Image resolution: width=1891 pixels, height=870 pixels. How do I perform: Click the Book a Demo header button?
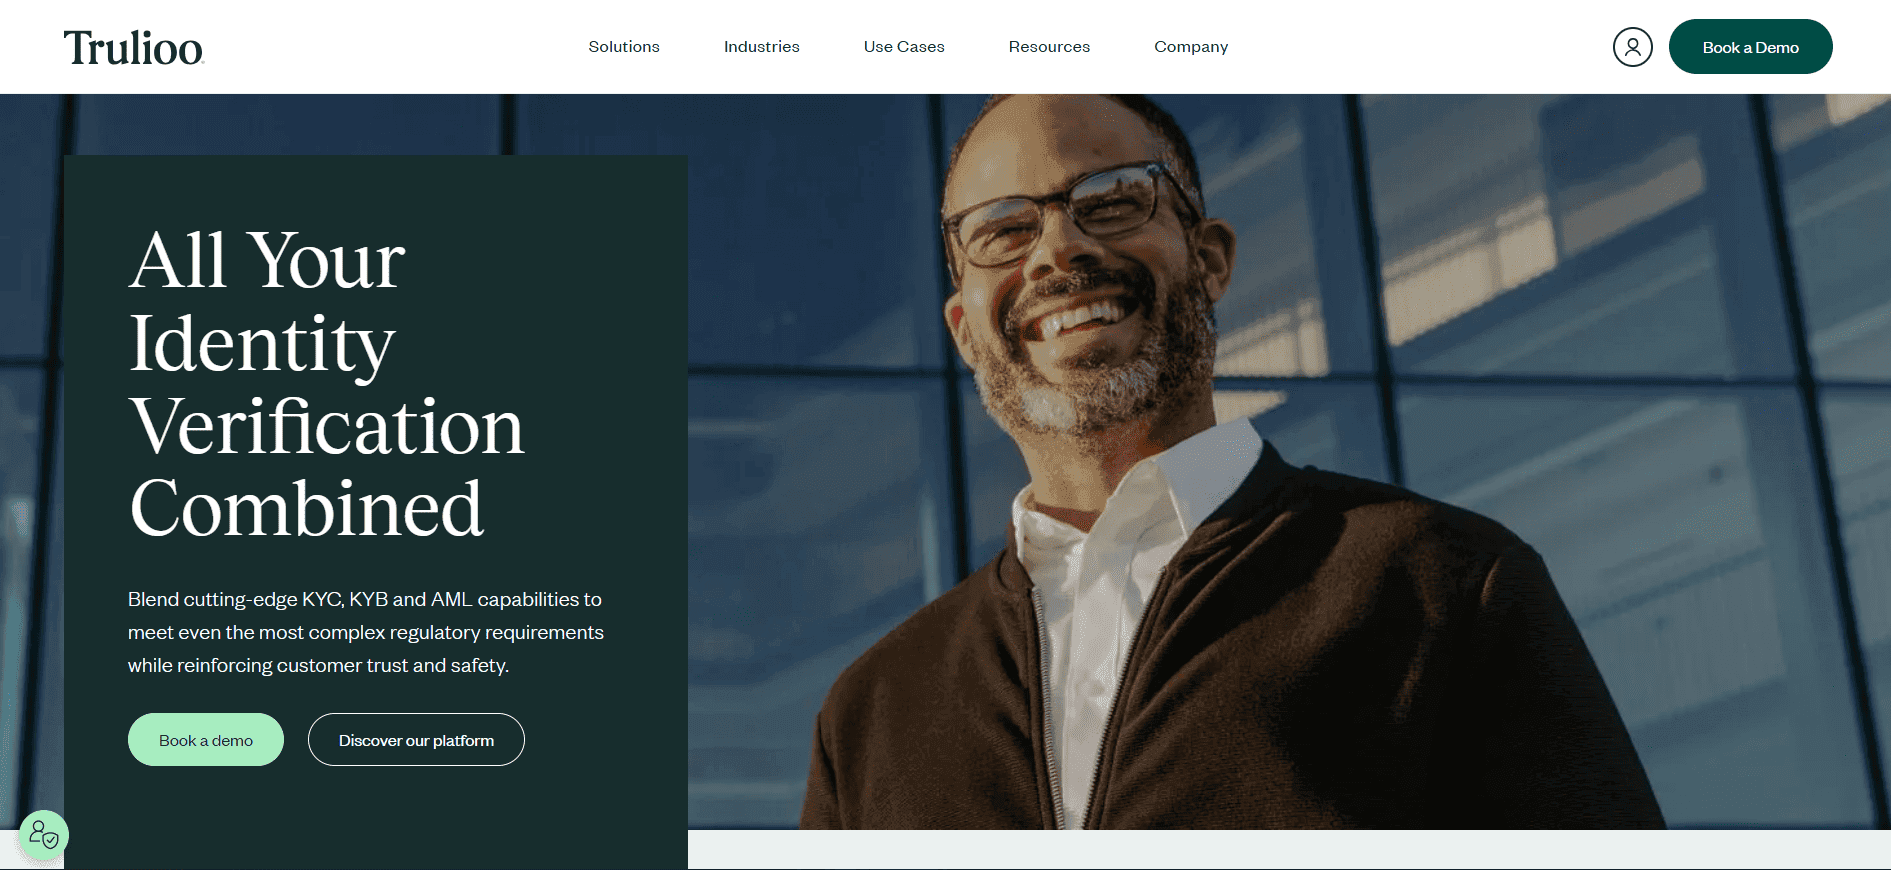pyautogui.click(x=1750, y=47)
